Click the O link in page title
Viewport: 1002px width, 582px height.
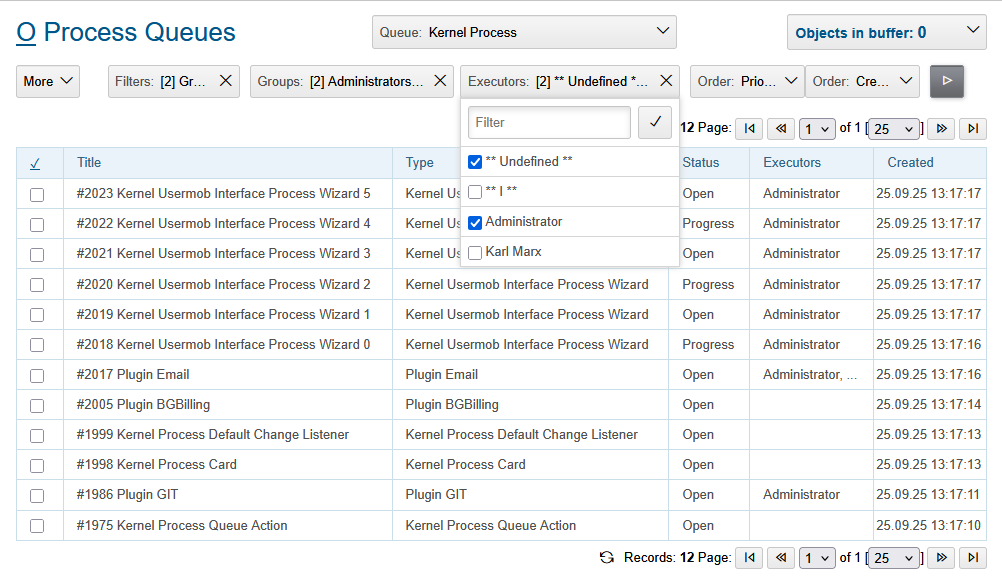(26, 32)
